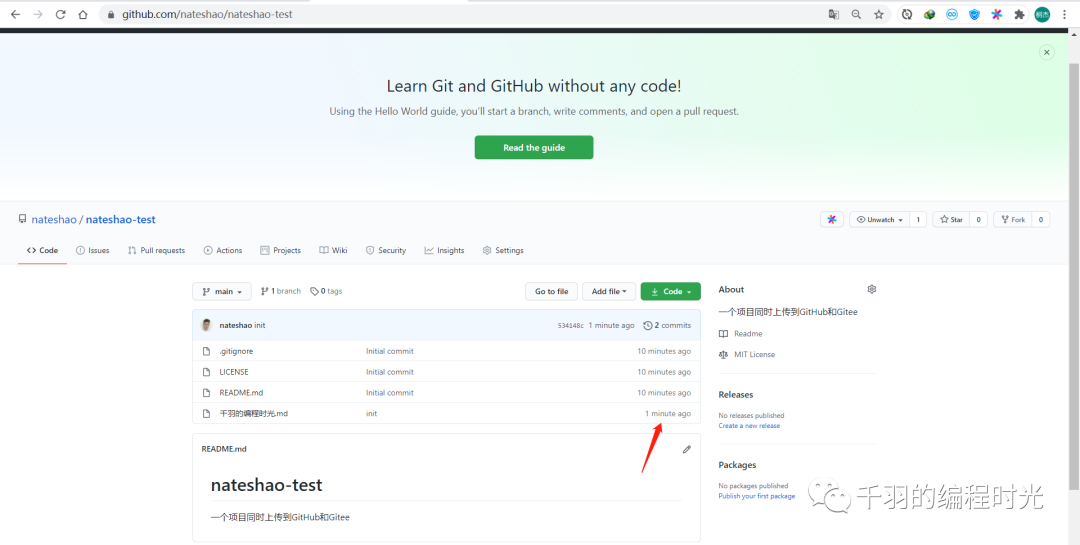Screen dimensions: 1080x545
Task: Open the nateshao-test repository link
Action: (121, 220)
